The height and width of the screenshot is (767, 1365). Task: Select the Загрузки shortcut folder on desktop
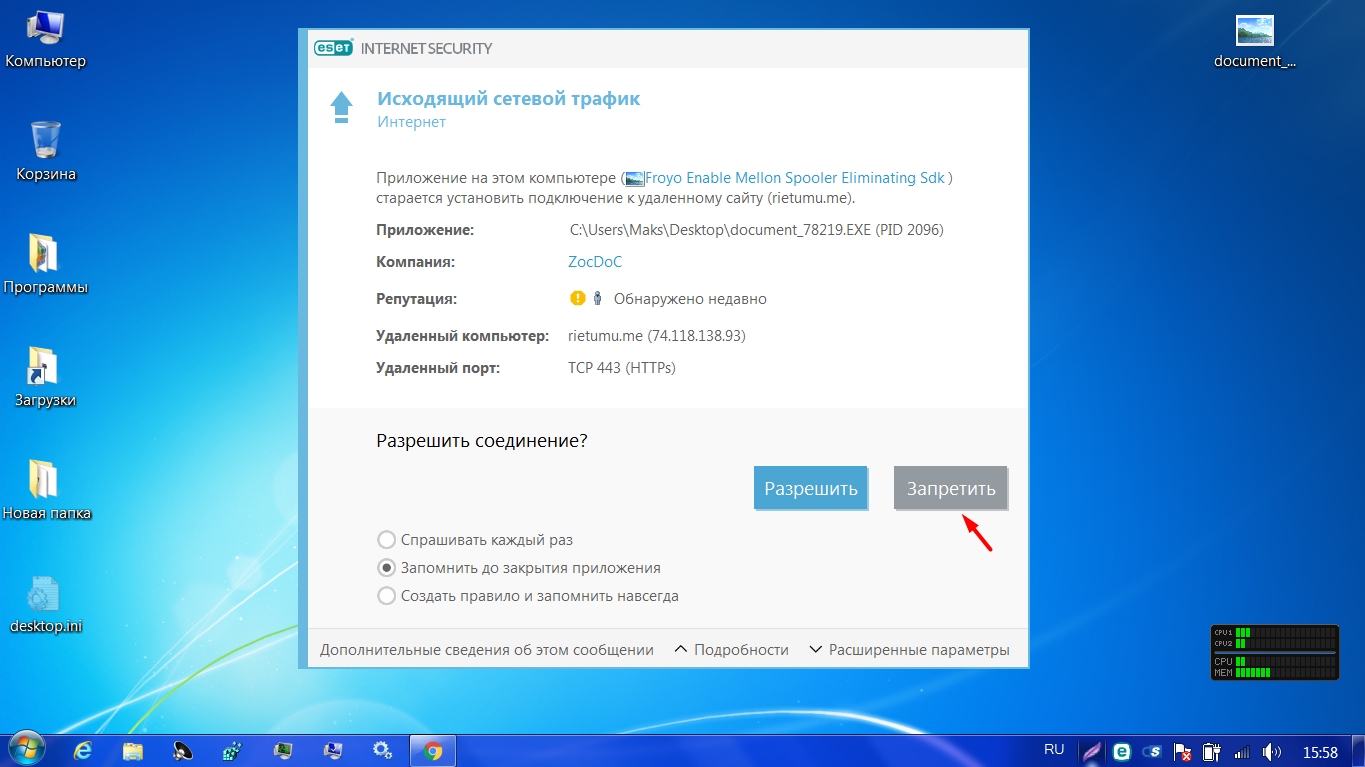coord(46,378)
